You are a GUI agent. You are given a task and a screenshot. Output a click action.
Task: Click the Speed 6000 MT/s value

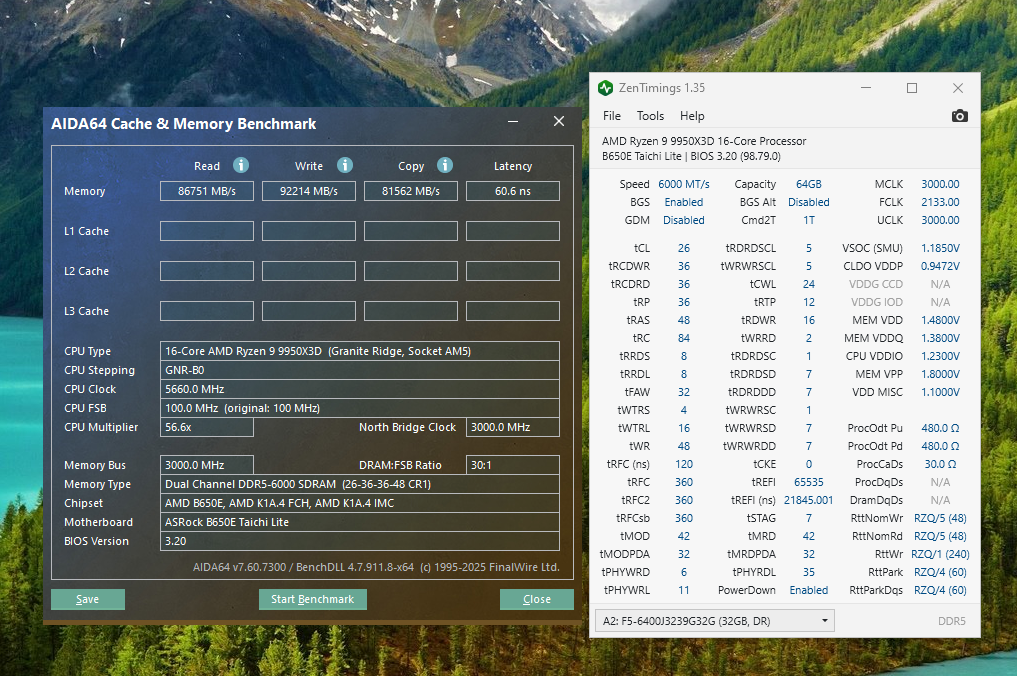pyautogui.click(x=684, y=184)
